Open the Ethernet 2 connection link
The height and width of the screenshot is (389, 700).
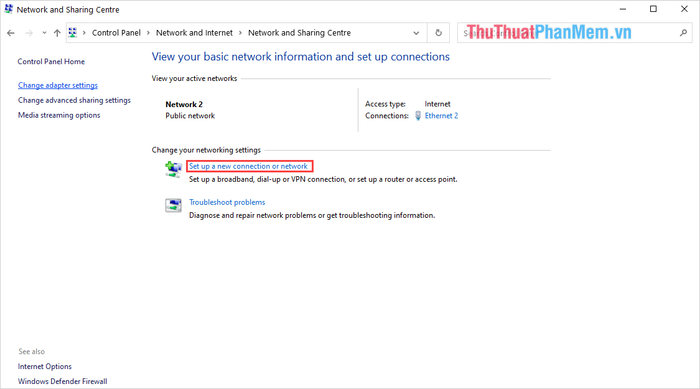point(441,116)
